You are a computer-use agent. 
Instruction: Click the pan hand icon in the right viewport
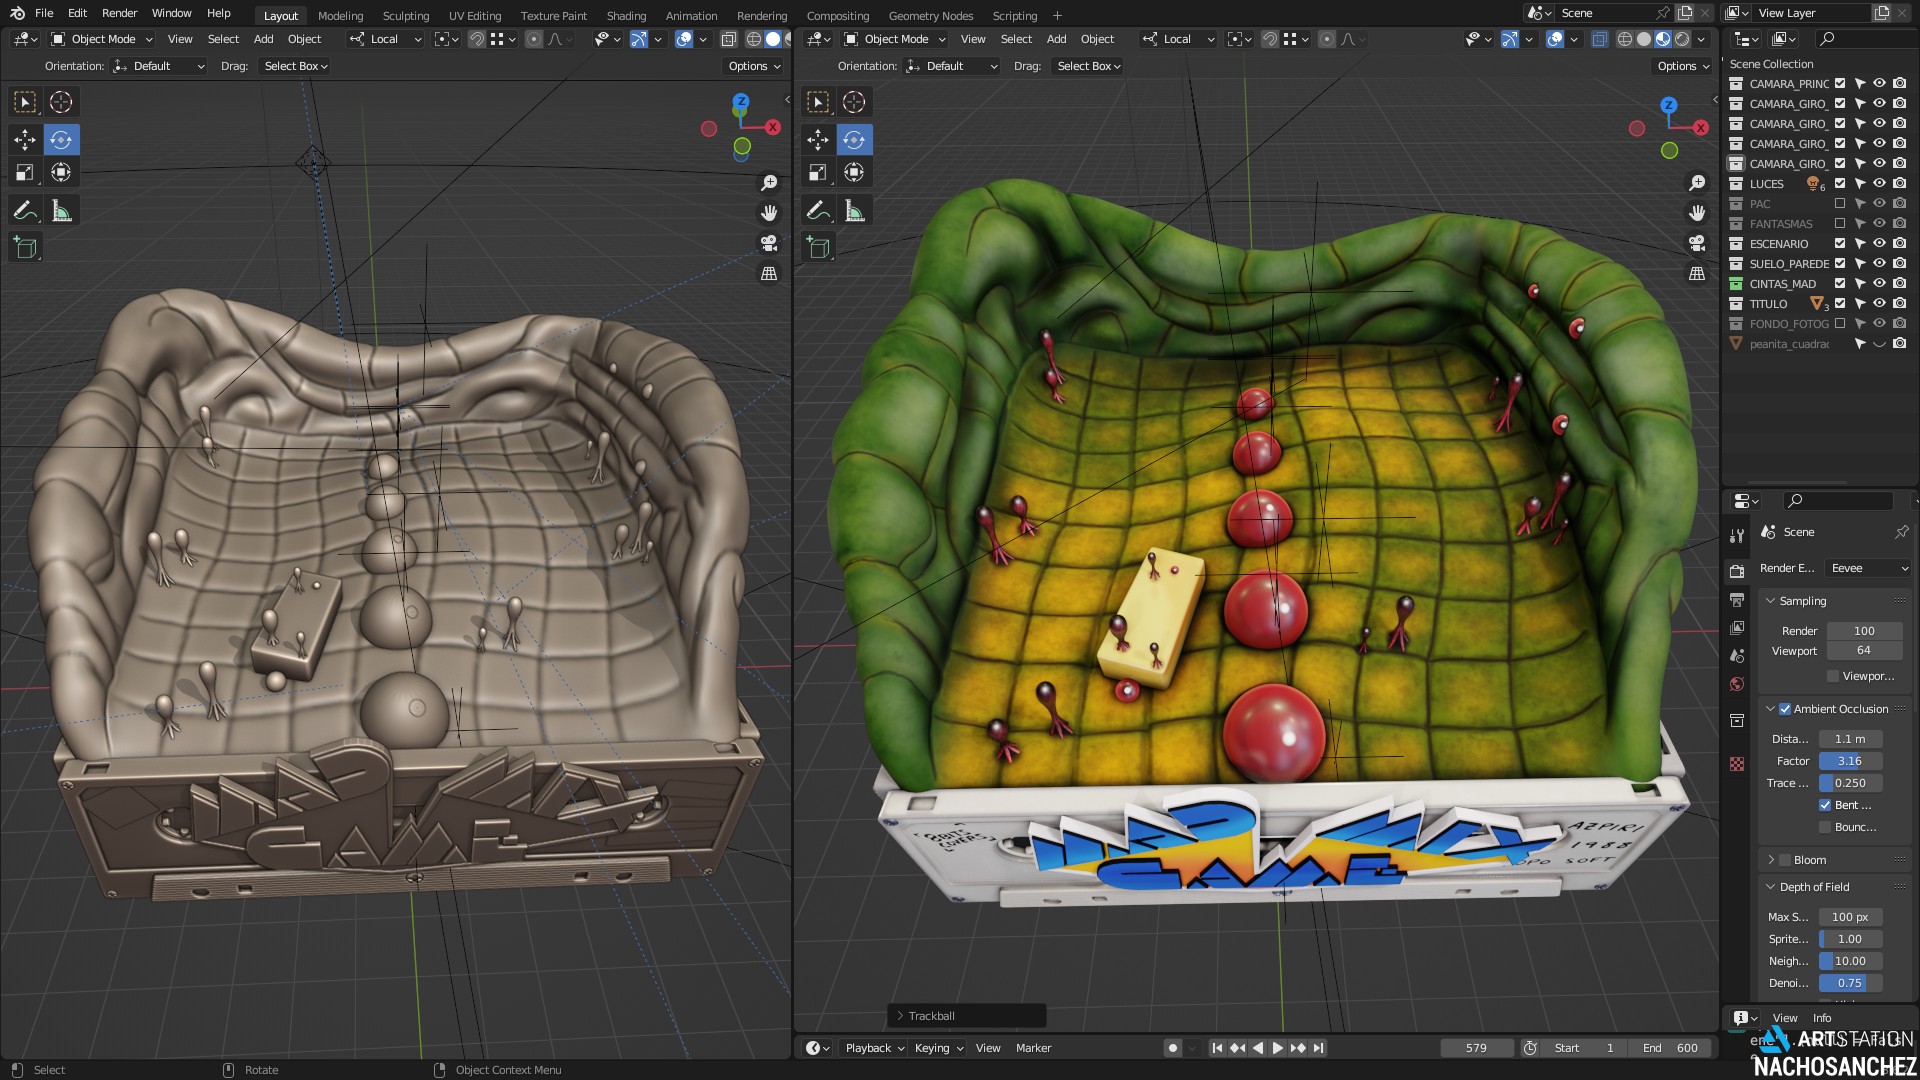(1697, 213)
